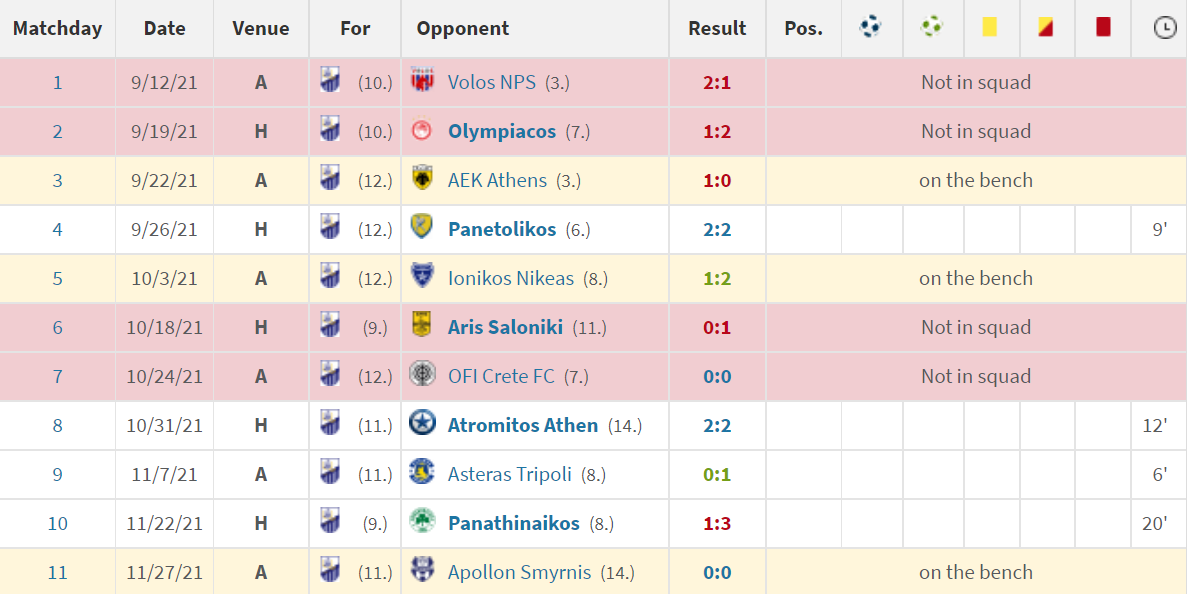Click the red card icon header

point(1103,27)
